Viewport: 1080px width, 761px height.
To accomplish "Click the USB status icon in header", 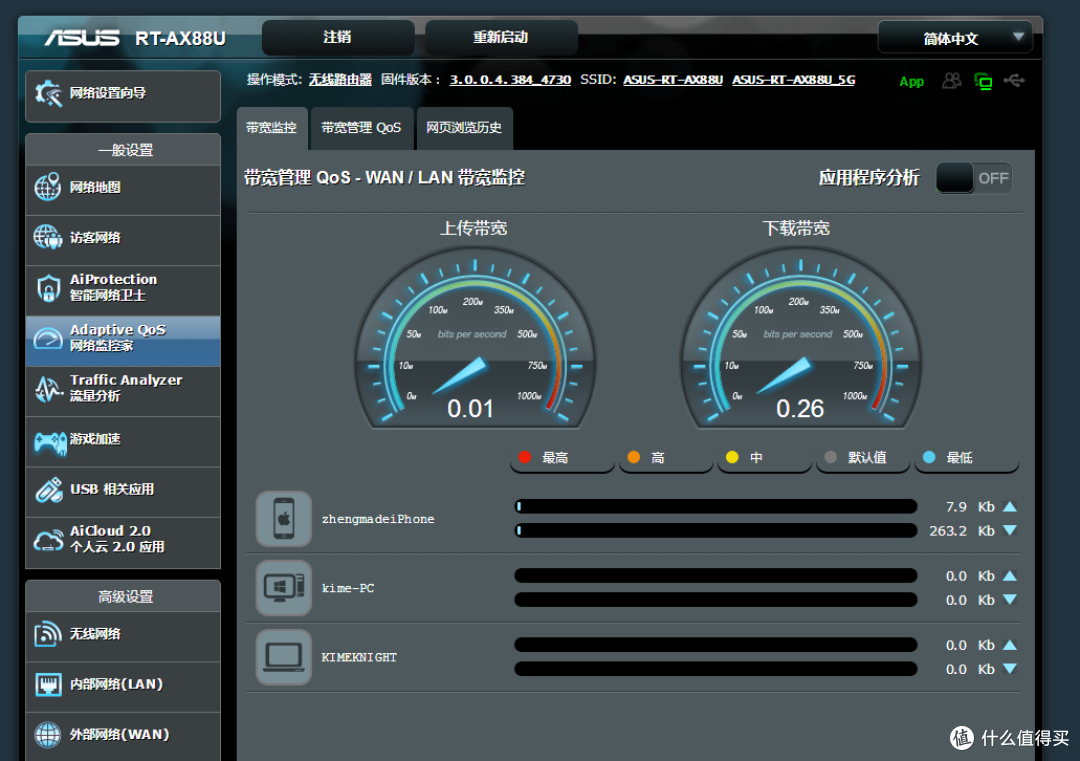I will (1014, 81).
